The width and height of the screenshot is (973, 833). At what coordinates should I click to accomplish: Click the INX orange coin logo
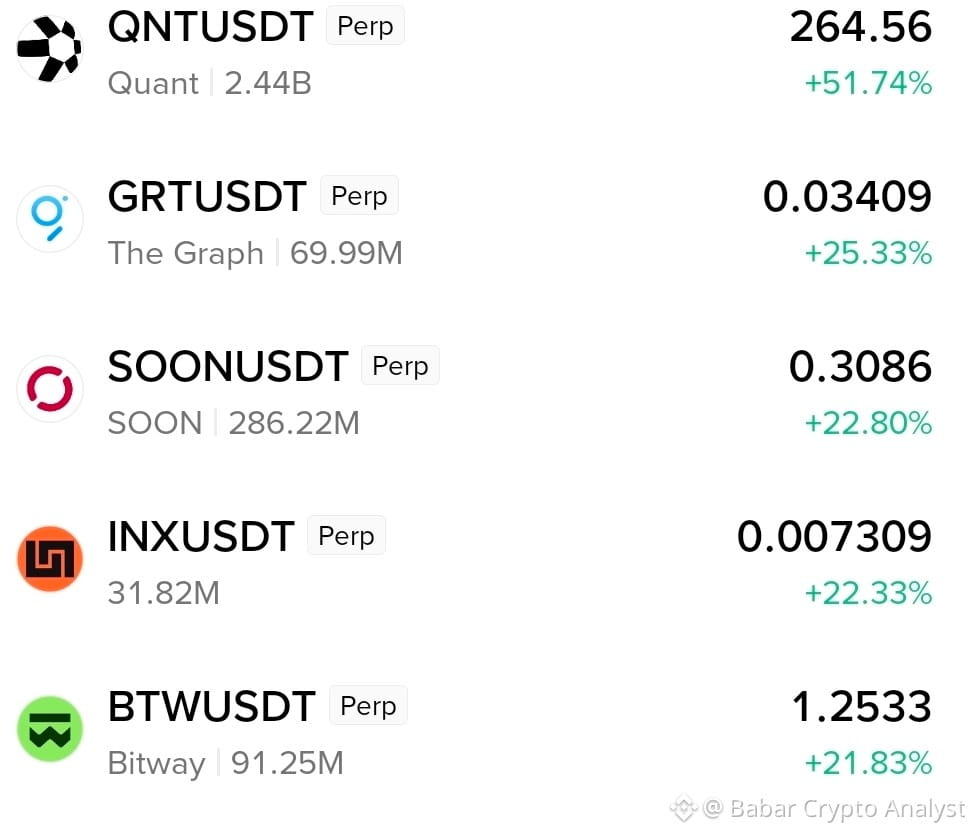click(50, 559)
